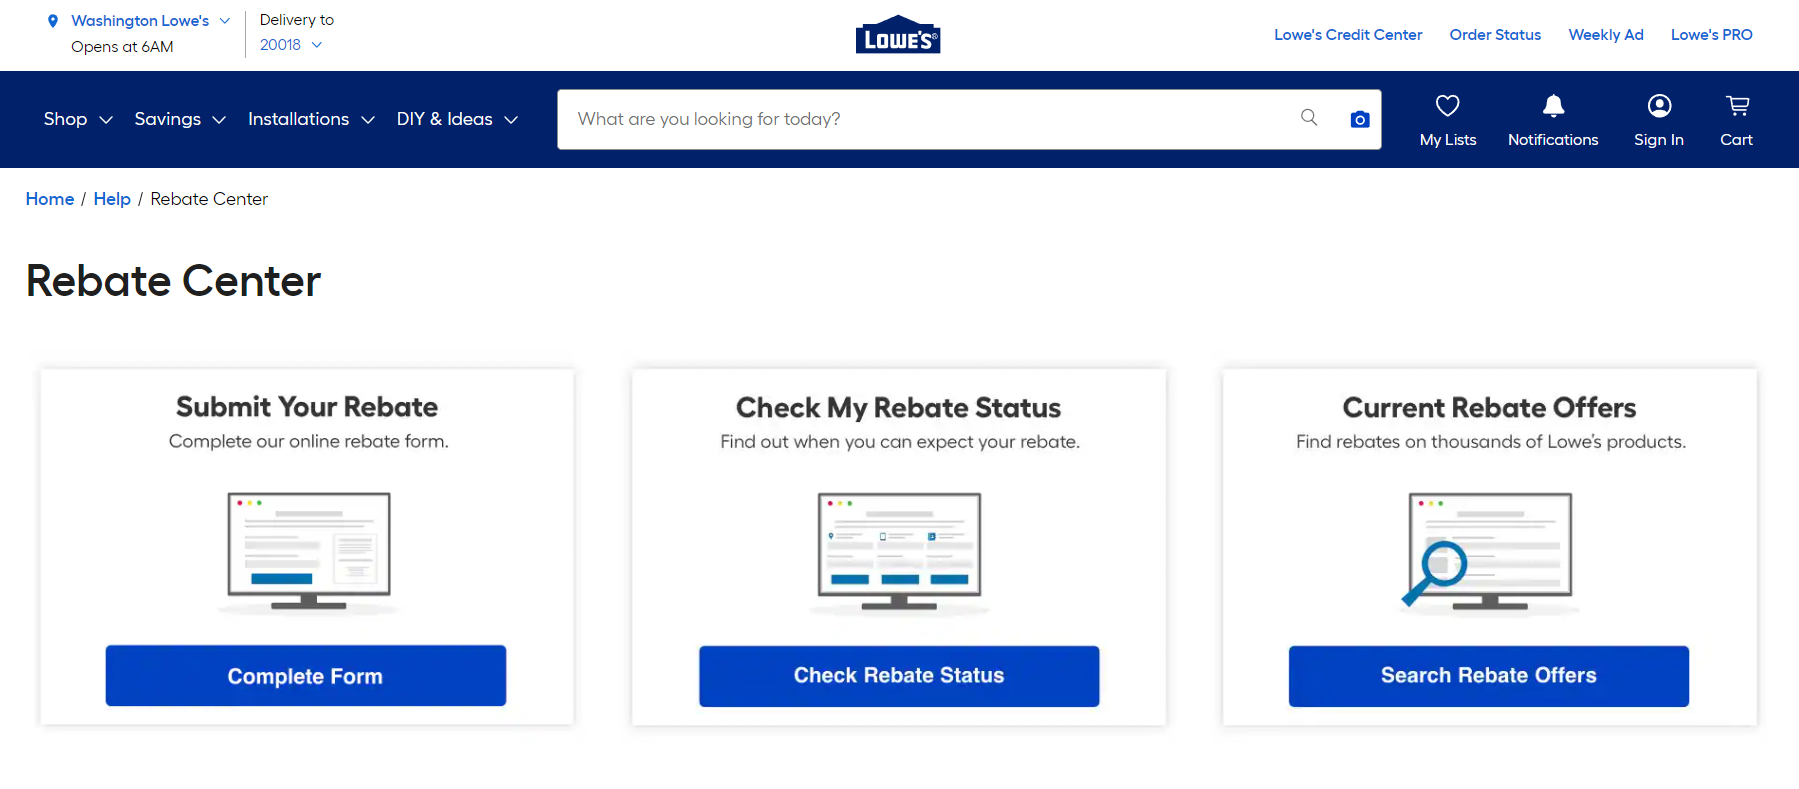The width and height of the screenshot is (1799, 789).
Task: Click the store location pin icon
Action: pyautogui.click(x=53, y=21)
